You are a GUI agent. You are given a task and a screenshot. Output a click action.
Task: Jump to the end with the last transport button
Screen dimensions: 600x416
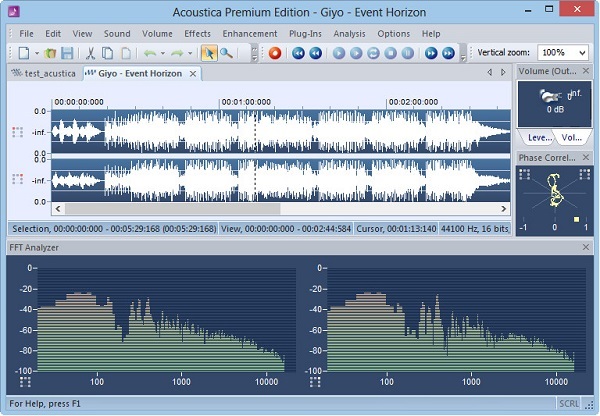click(450, 53)
